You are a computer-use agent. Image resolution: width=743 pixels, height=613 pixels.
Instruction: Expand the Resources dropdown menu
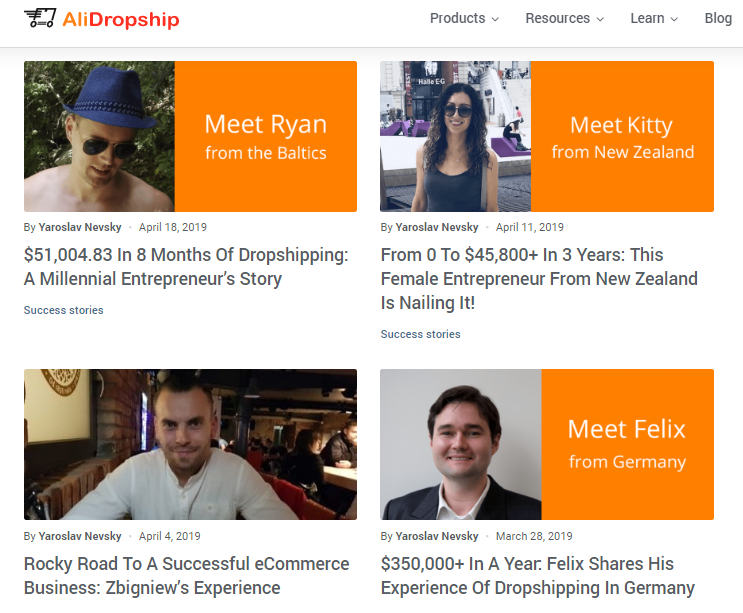[x=564, y=18]
